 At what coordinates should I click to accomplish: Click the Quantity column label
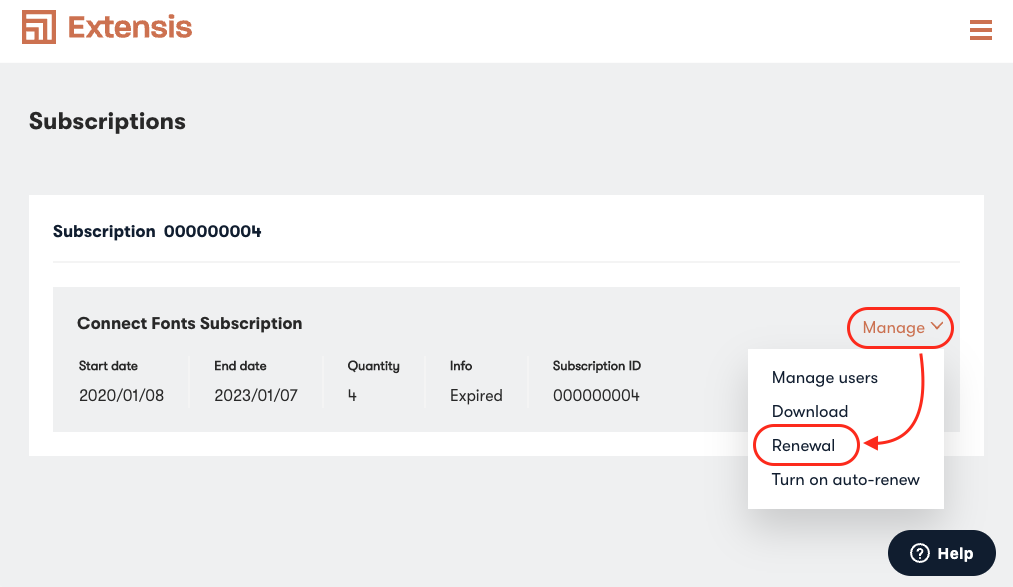[373, 366]
